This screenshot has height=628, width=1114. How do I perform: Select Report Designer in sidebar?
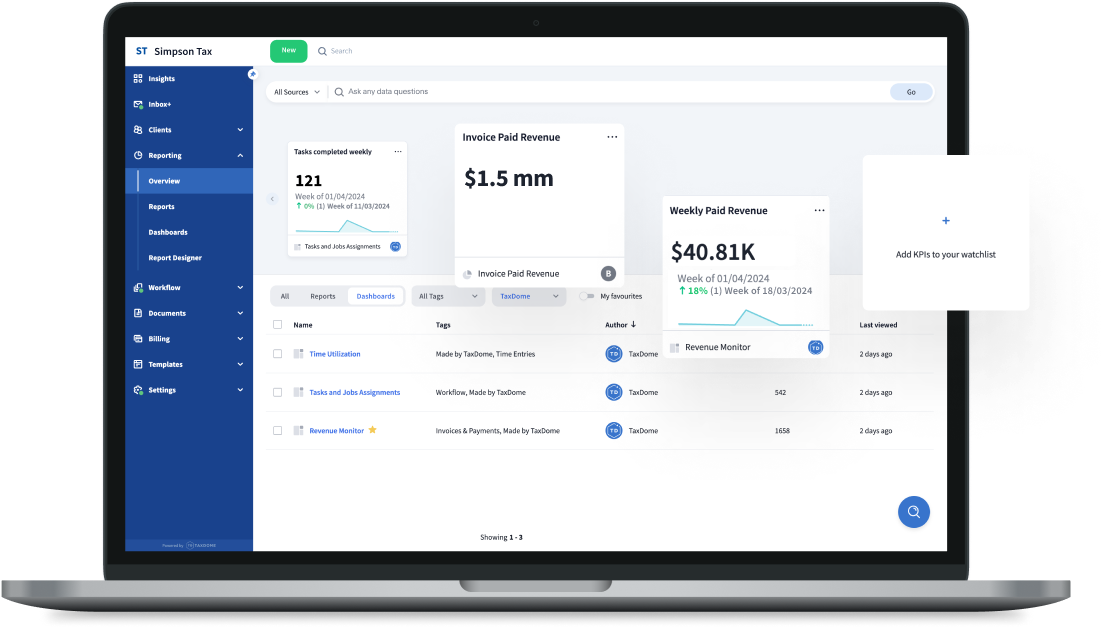[175, 258]
